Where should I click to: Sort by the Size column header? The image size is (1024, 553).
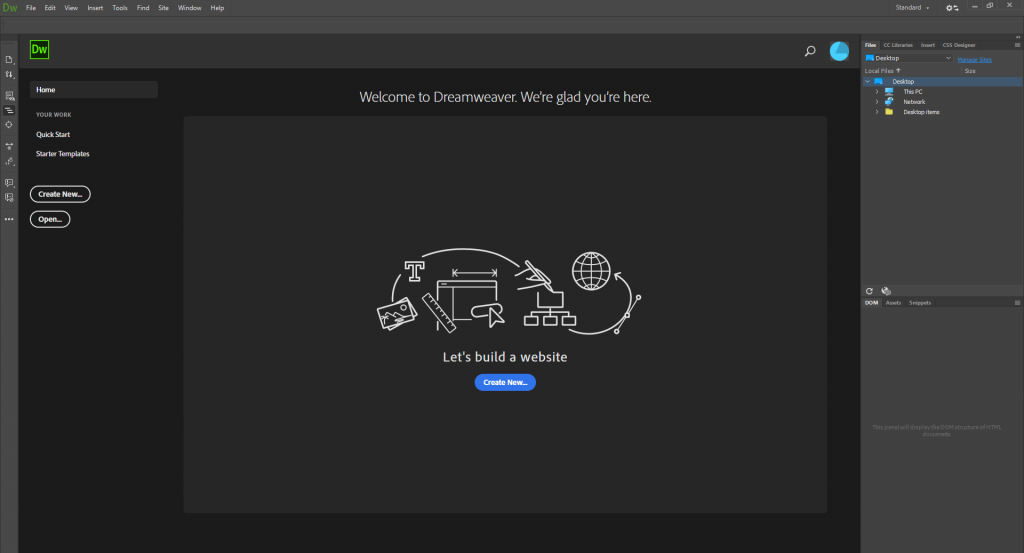pos(970,71)
